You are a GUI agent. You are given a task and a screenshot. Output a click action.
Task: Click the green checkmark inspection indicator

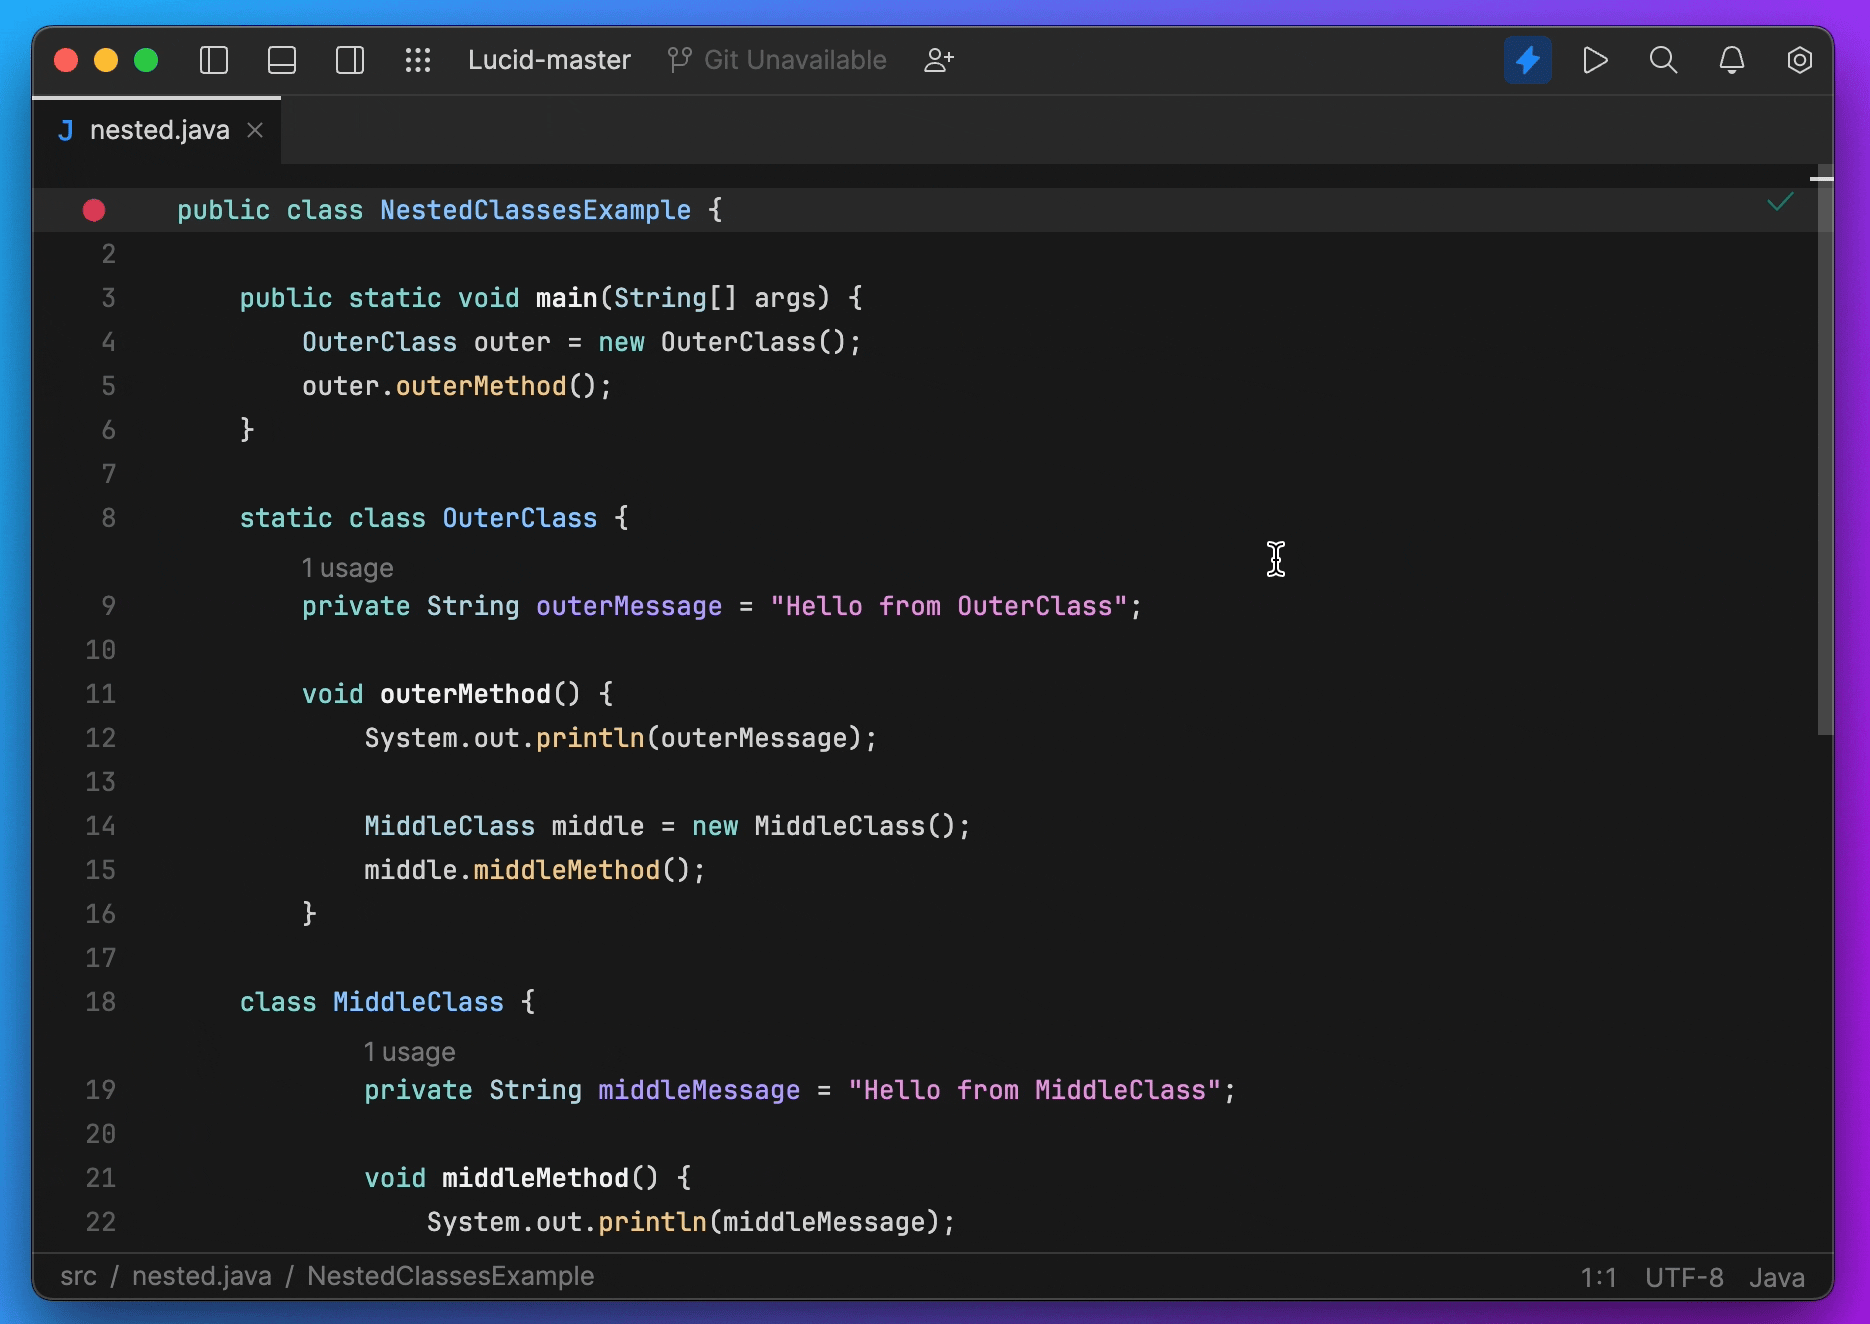(1780, 203)
